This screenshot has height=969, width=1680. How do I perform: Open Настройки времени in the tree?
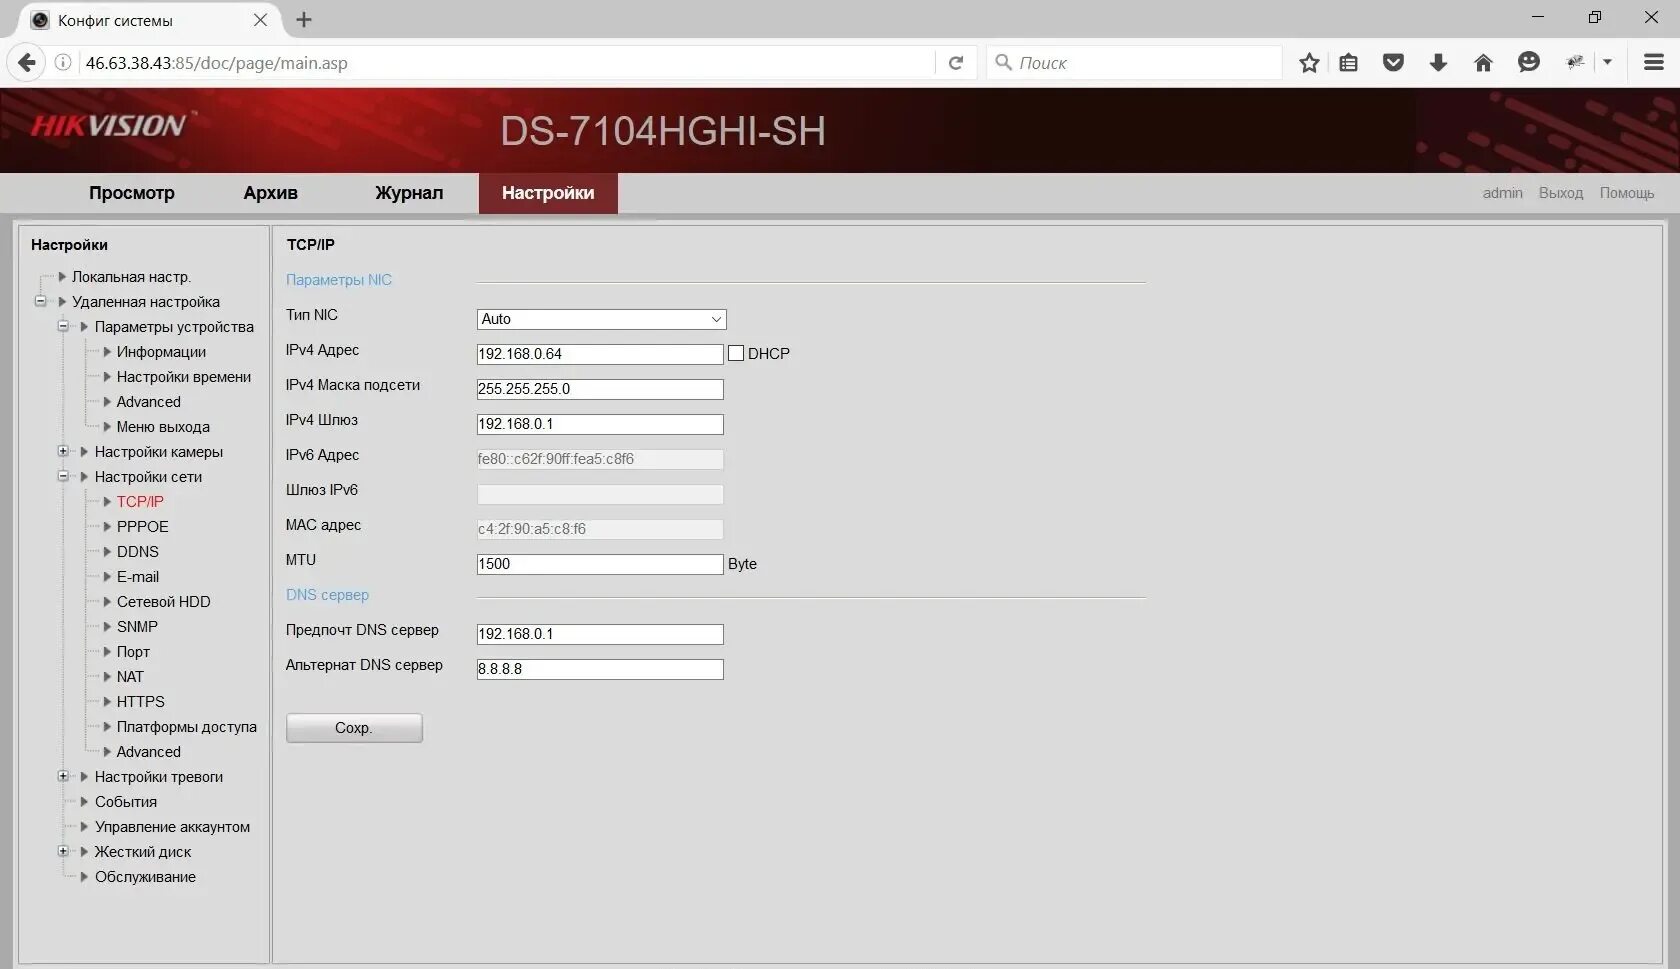click(x=184, y=377)
